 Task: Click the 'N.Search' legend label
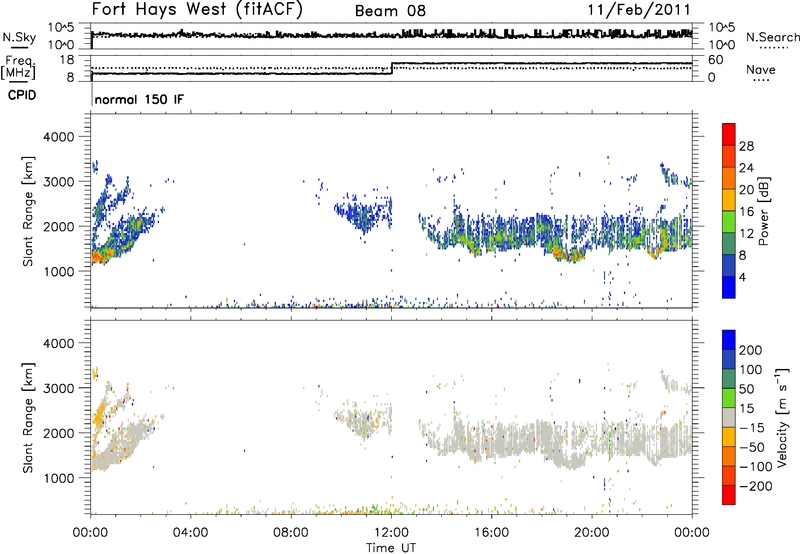tap(772, 37)
